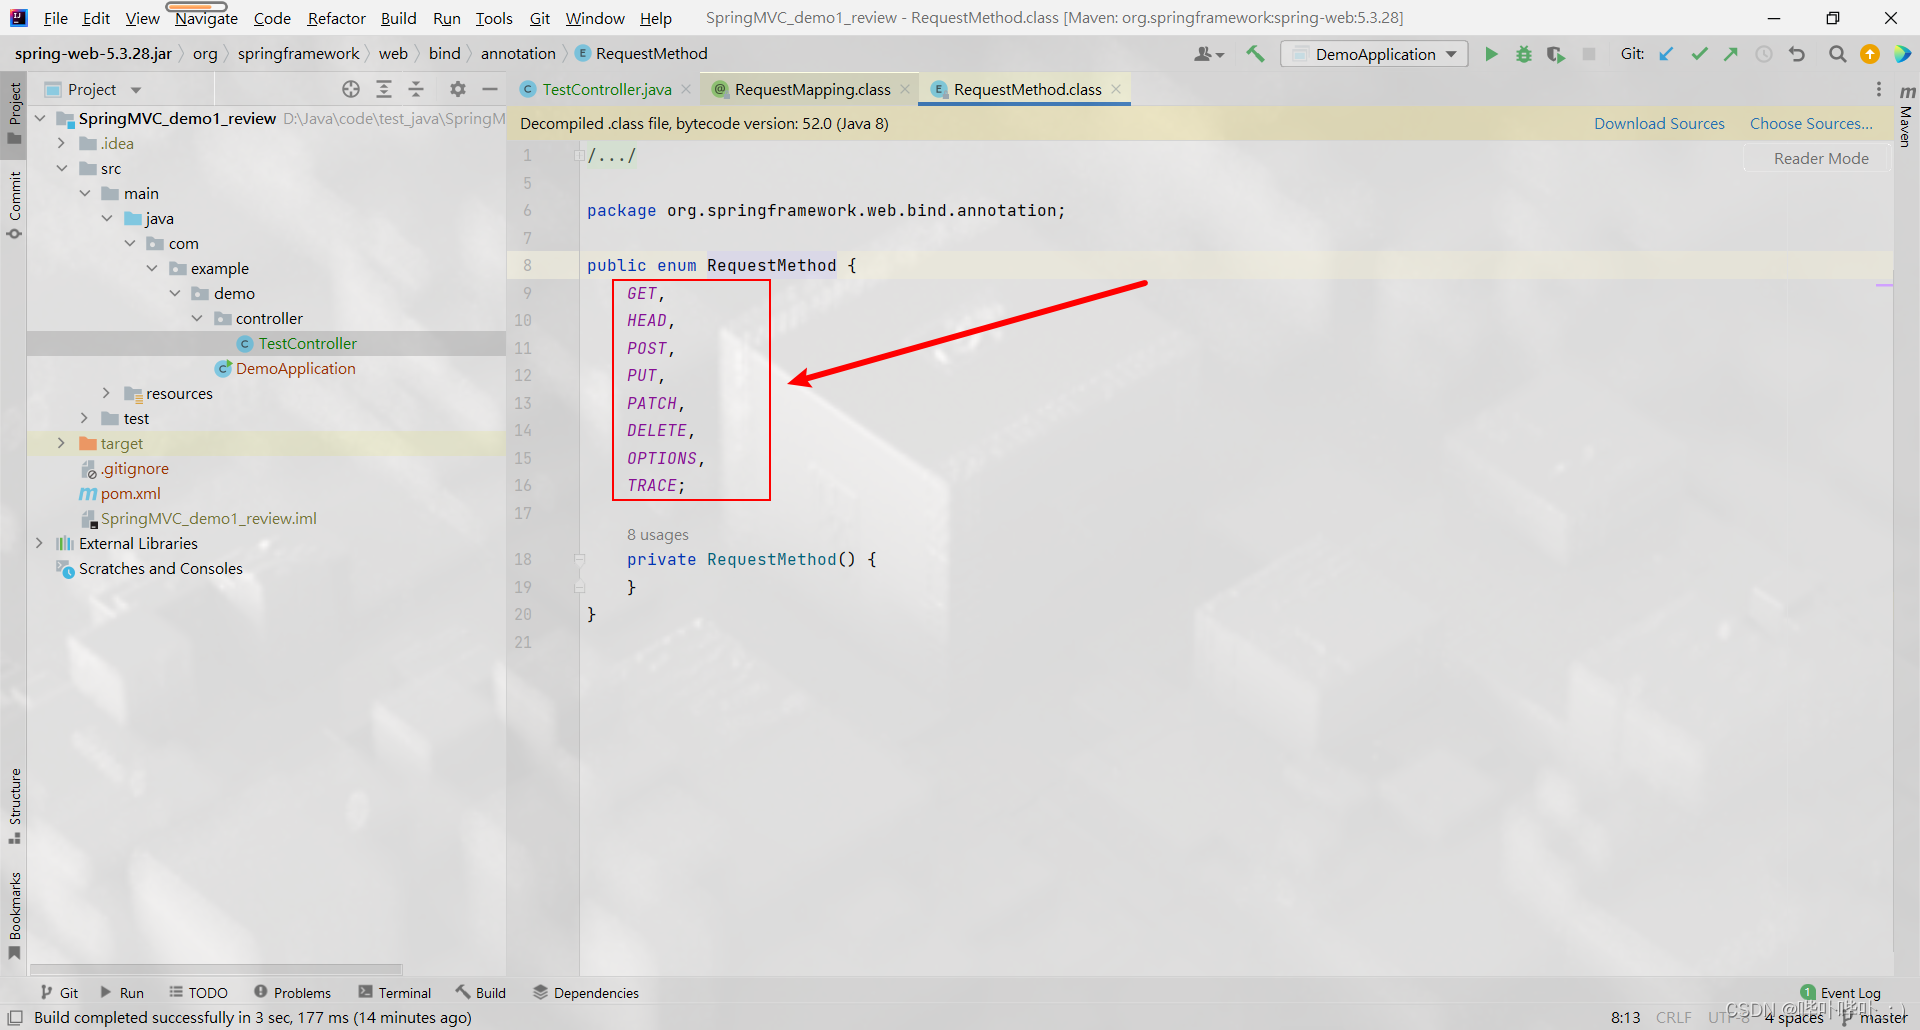Start debugging with the bug icon
Viewport: 1920px width, 1030px height.
[x=1523, y=54]
